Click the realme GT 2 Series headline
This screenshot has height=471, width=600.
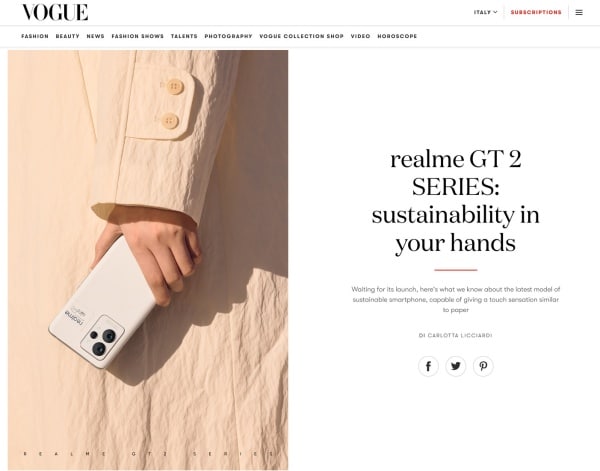[x=455, y=201]
